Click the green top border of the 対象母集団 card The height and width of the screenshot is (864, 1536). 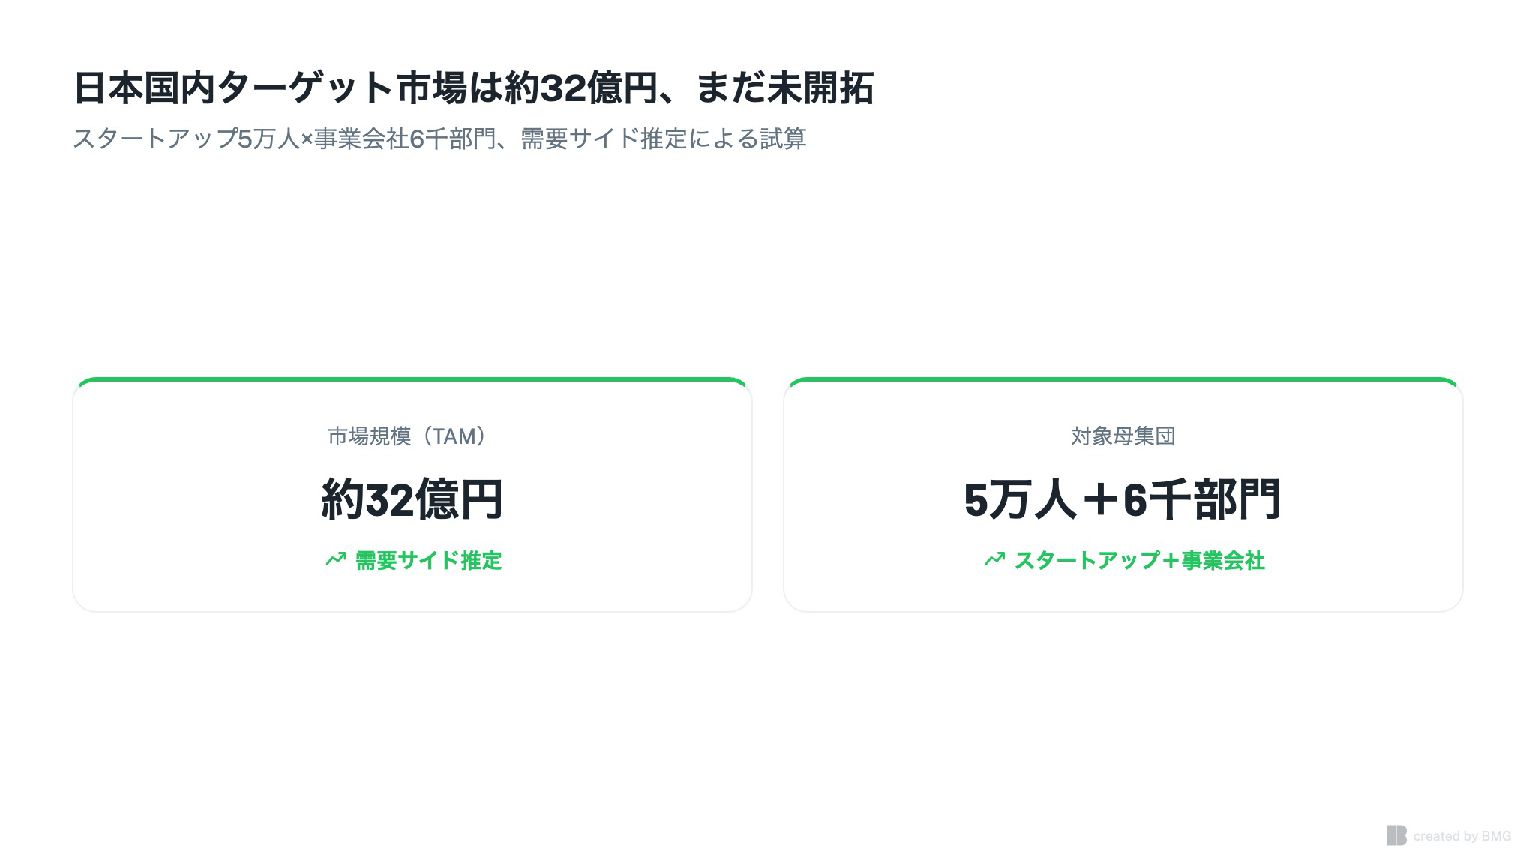(x=1123, y=380)
